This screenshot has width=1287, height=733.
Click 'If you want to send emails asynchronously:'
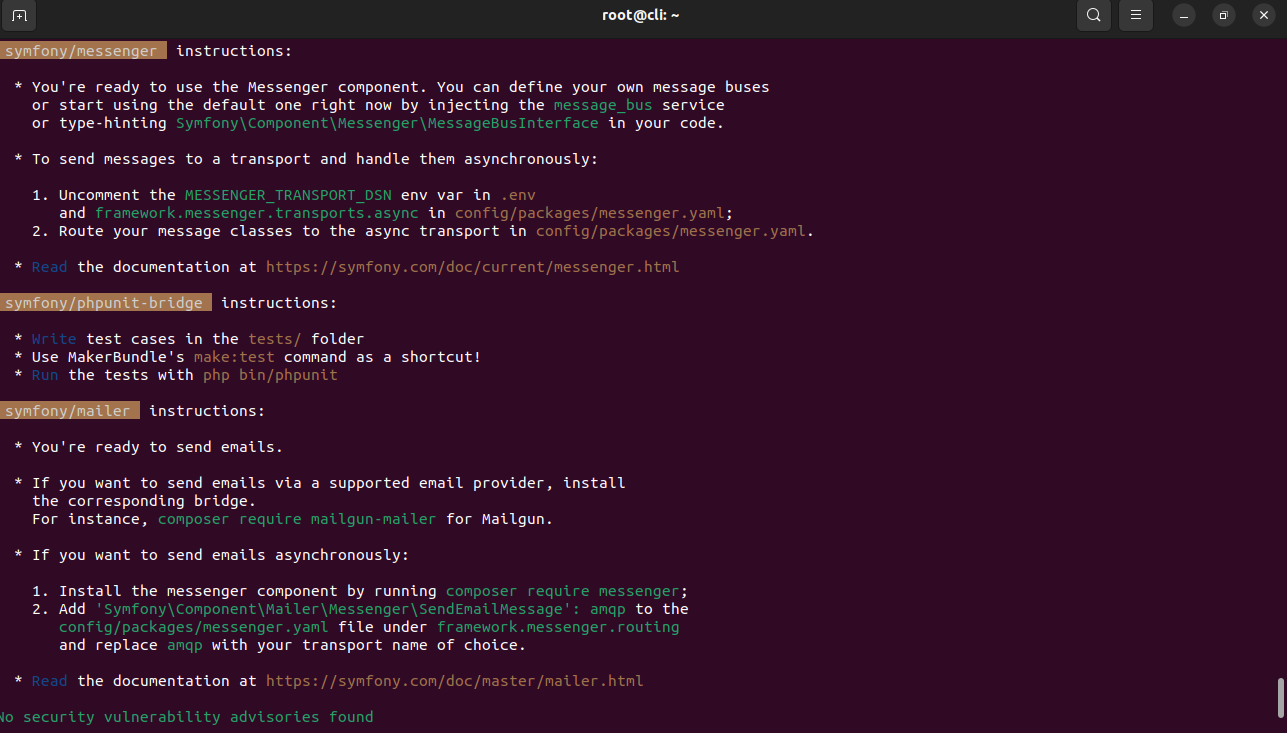(x=220, y=555)
